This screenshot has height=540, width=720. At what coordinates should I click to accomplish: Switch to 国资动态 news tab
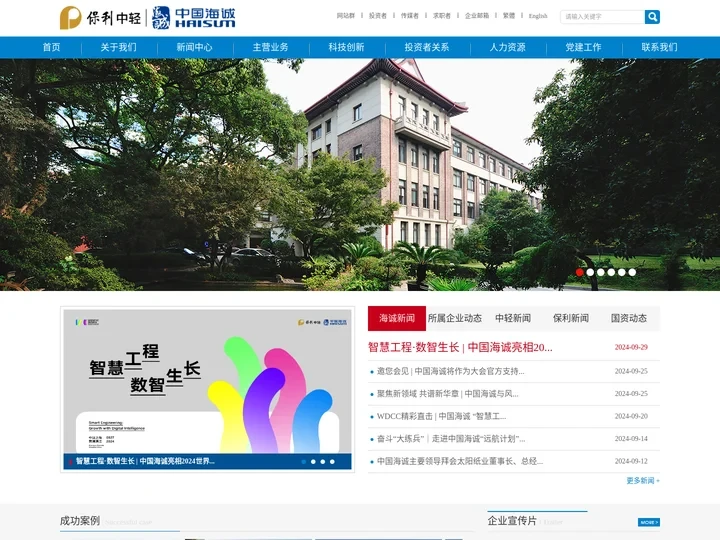tap(629, 318)
